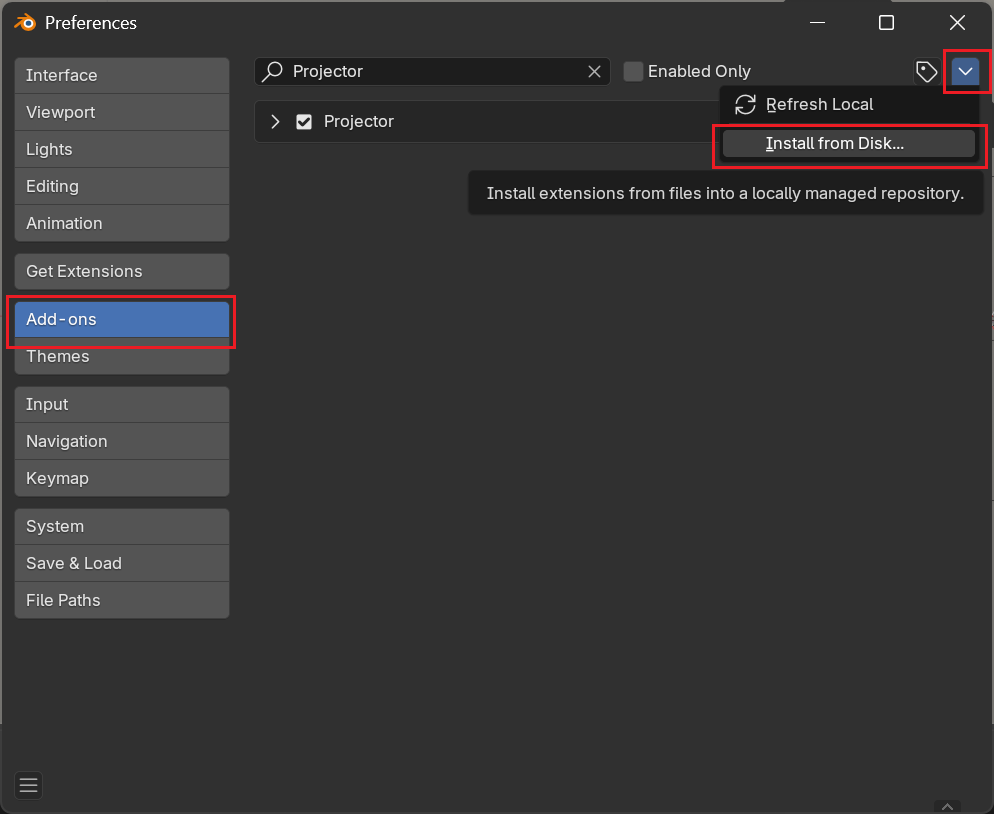Switch to the Viewport section
The width and height of the screenshot is (994, 814).
coord(122,112)
